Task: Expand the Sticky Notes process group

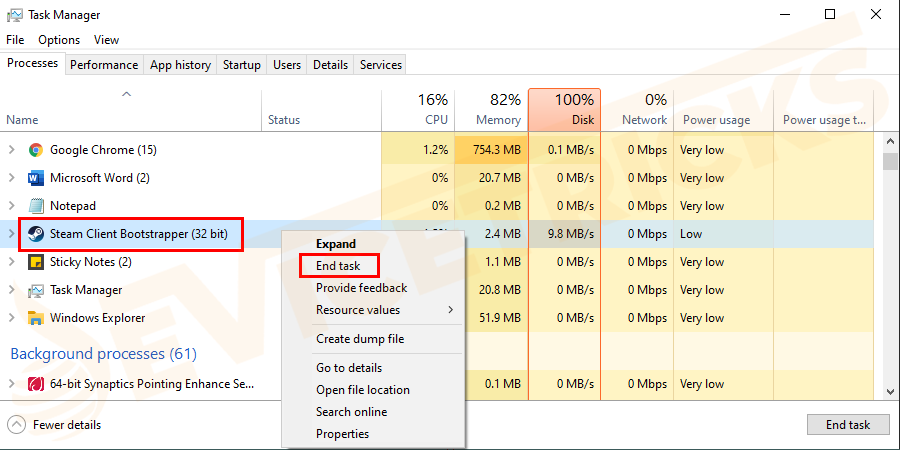Action: click(11, 262)
